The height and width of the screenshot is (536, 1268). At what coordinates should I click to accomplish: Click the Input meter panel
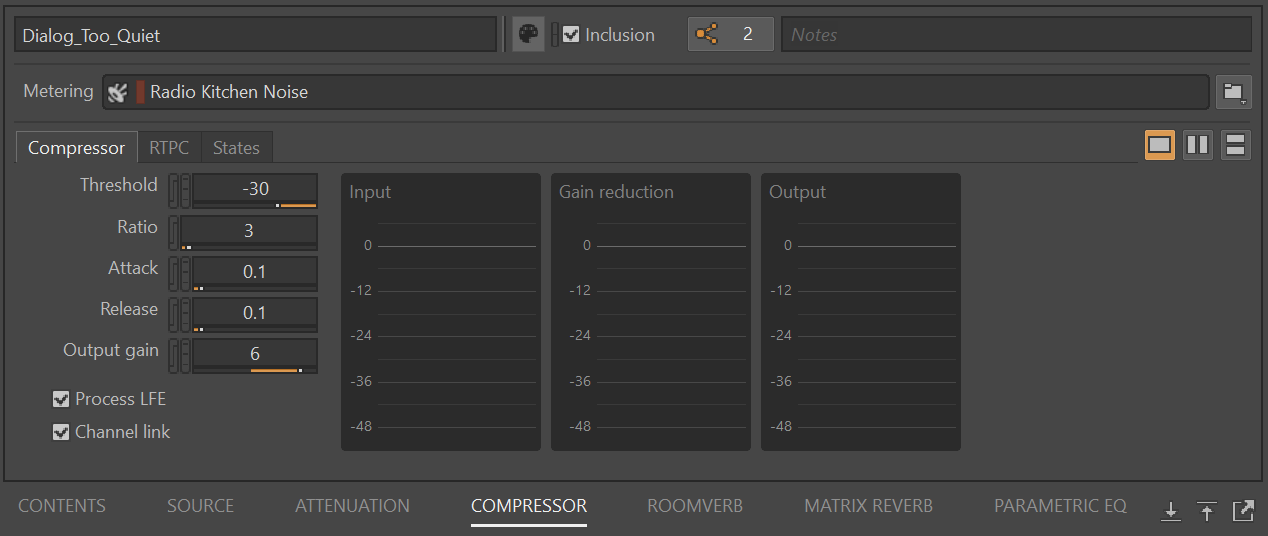(x=441, y=312)
